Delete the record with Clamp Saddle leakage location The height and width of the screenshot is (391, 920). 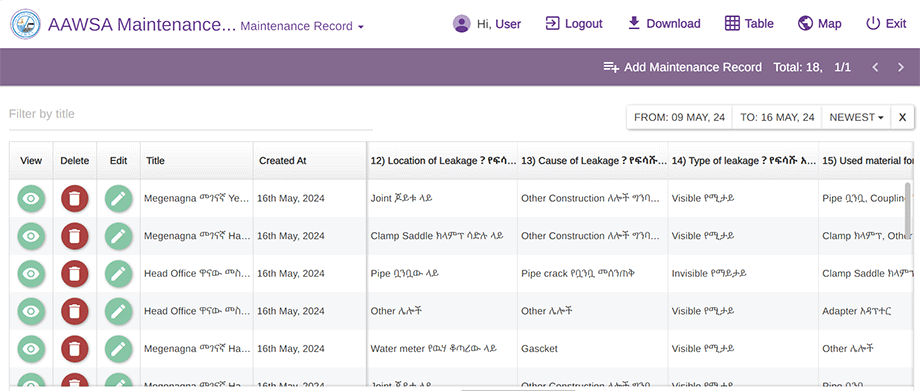coord(75,236)
